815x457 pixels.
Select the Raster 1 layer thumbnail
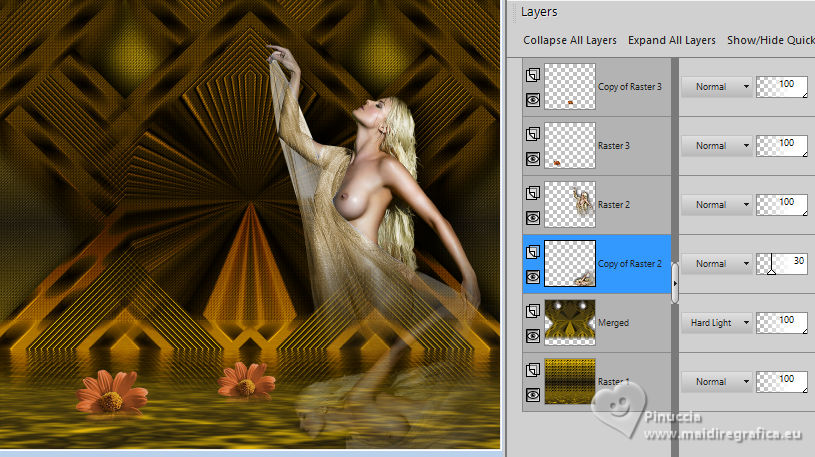pyautogui.click(x=570, y=382)
